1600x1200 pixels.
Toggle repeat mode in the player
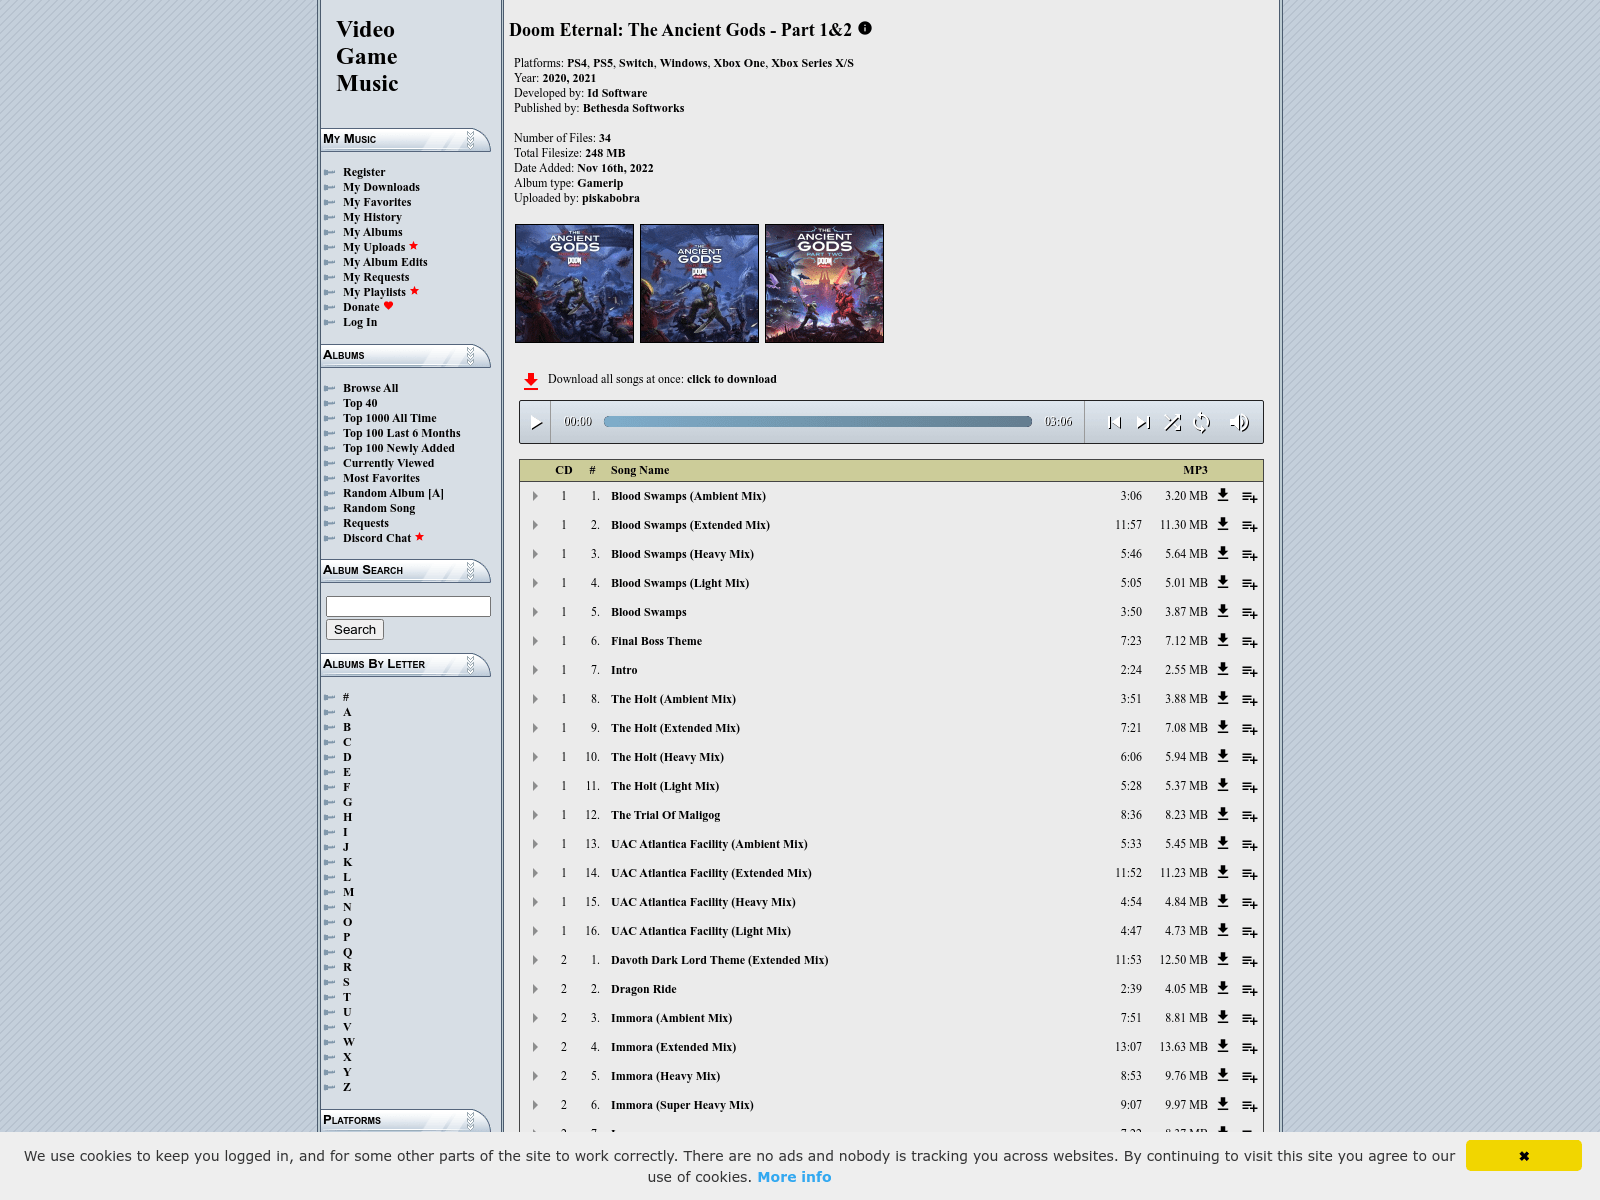tap(1202, 423)
